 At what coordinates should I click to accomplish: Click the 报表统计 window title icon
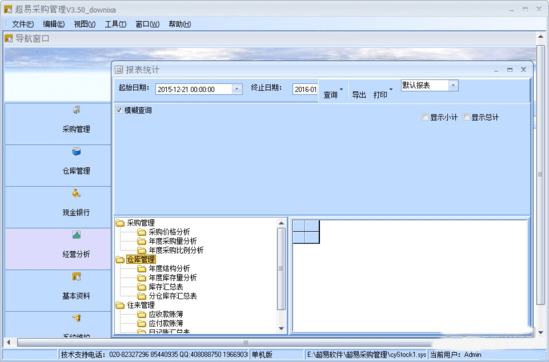(x=119, y=70)
